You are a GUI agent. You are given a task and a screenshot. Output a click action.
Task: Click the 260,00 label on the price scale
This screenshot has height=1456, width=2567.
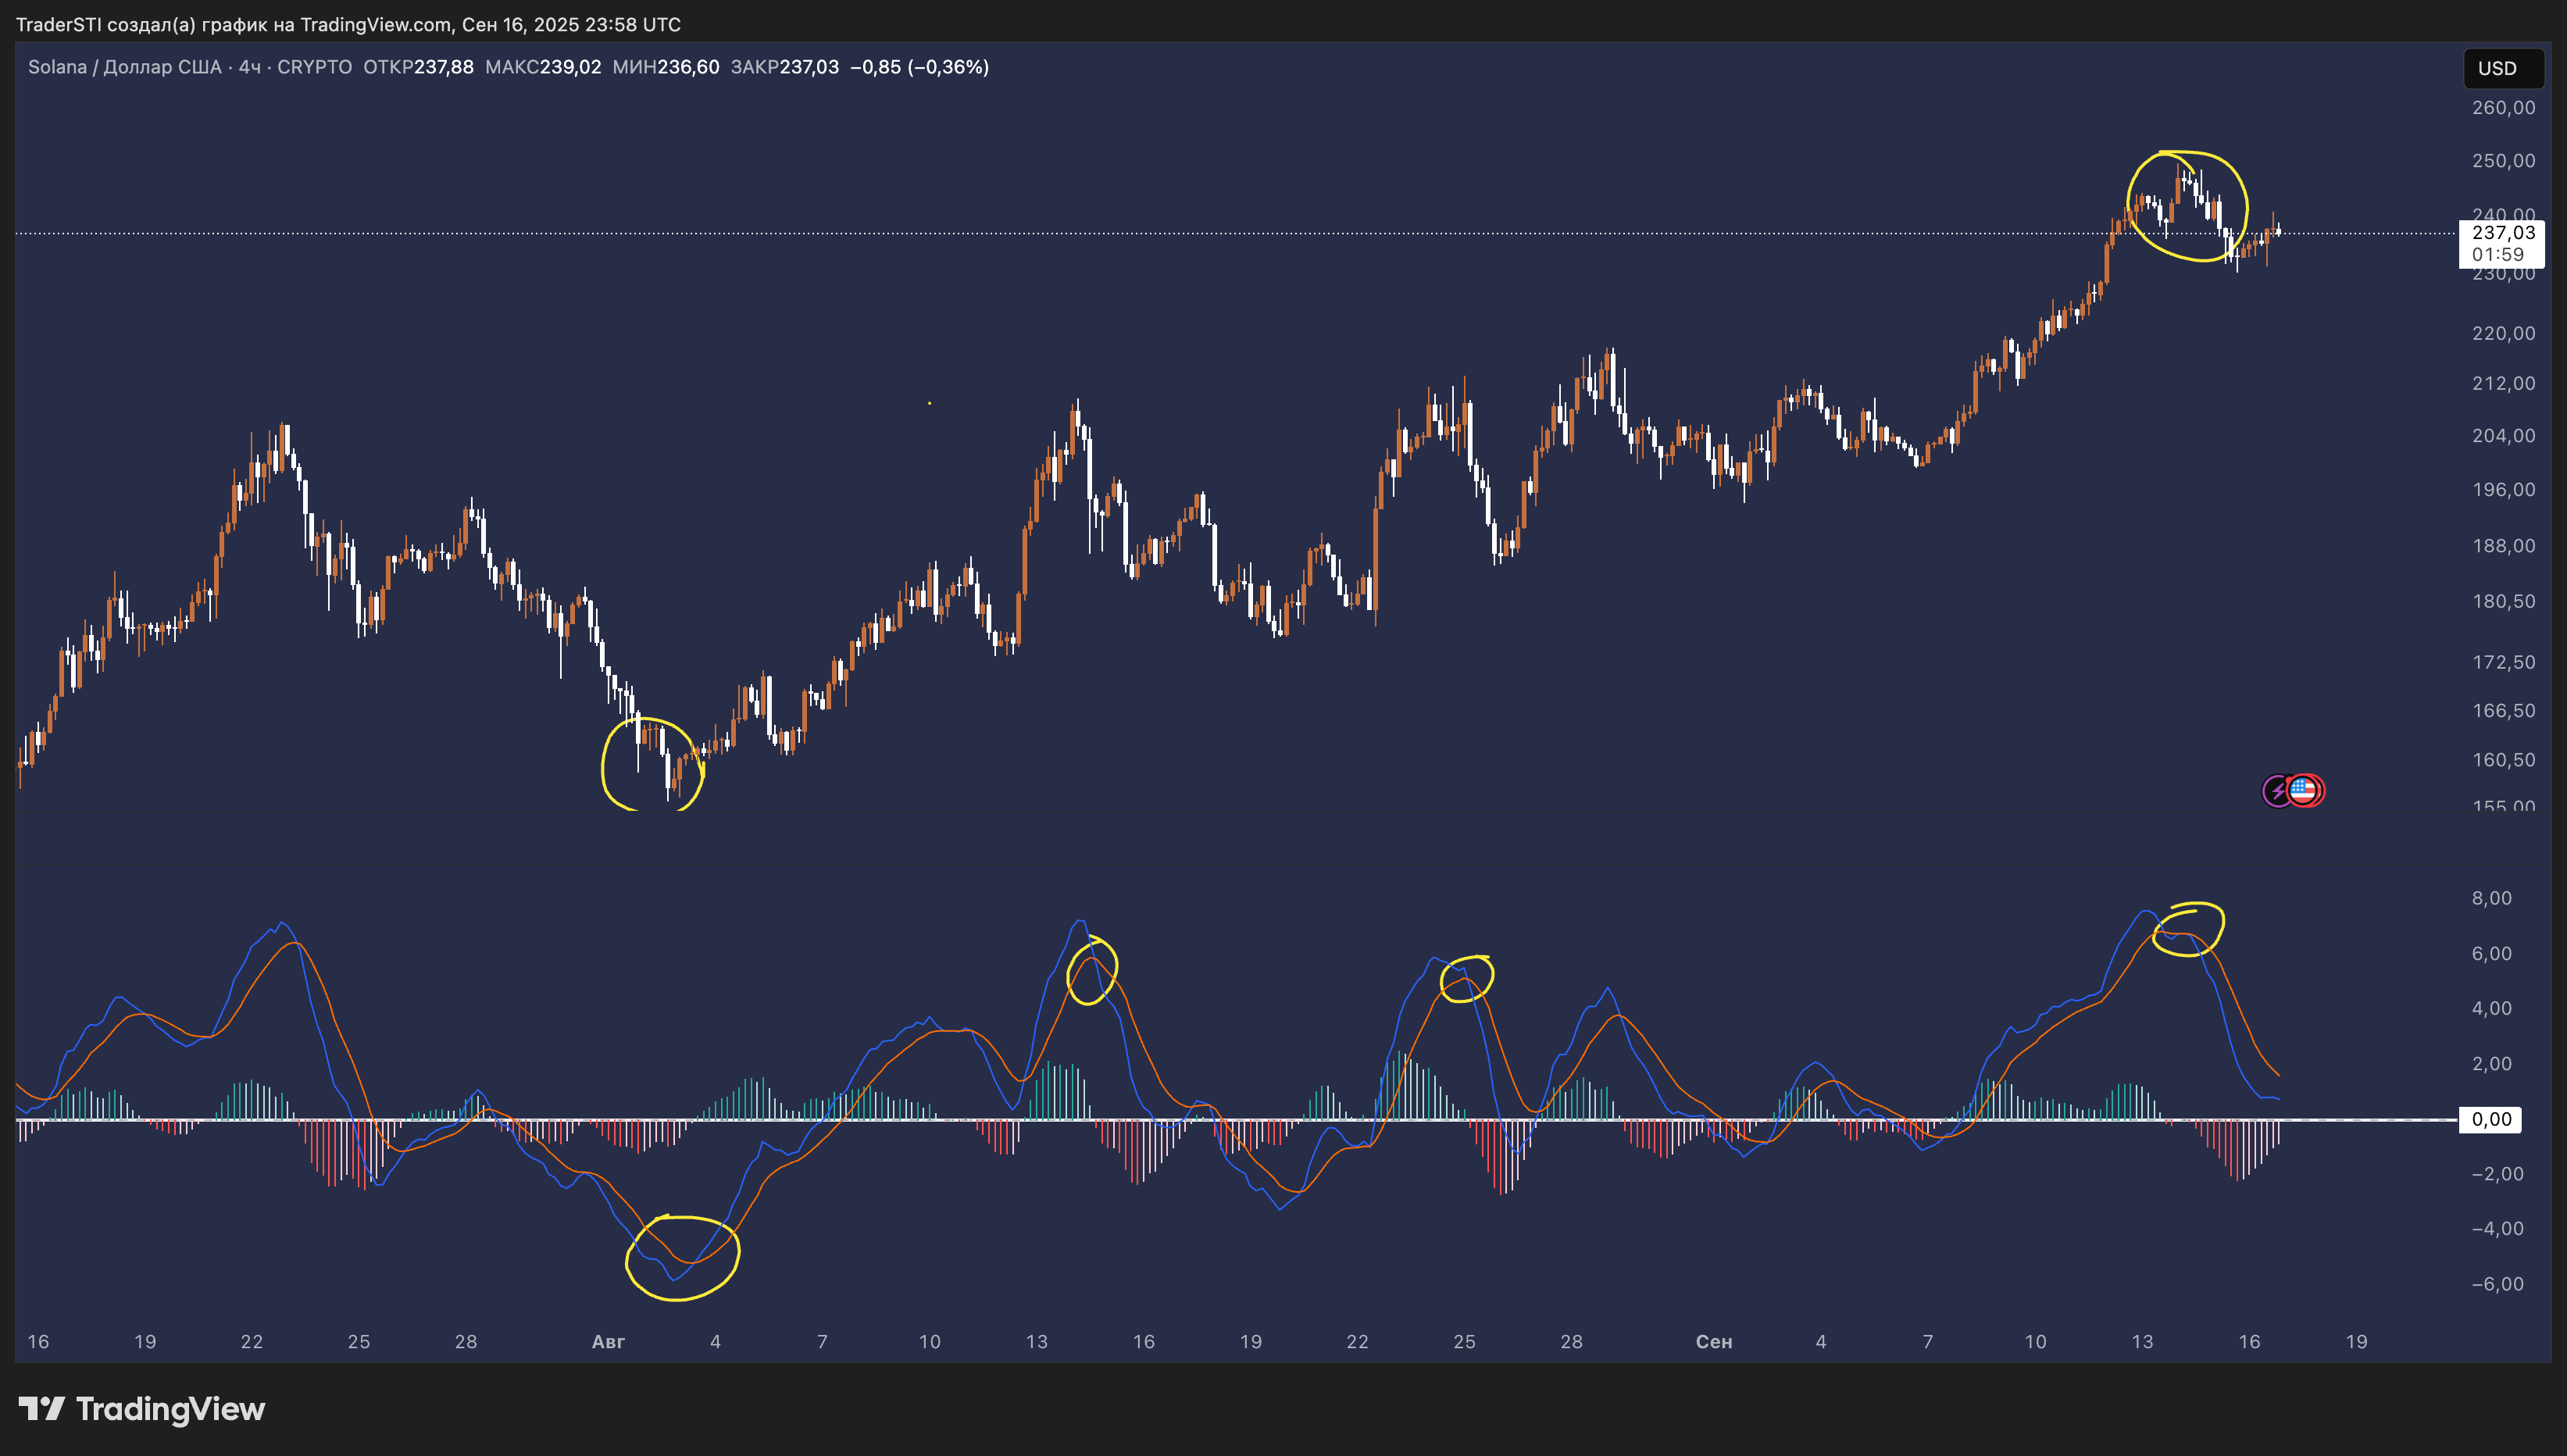2502,108
